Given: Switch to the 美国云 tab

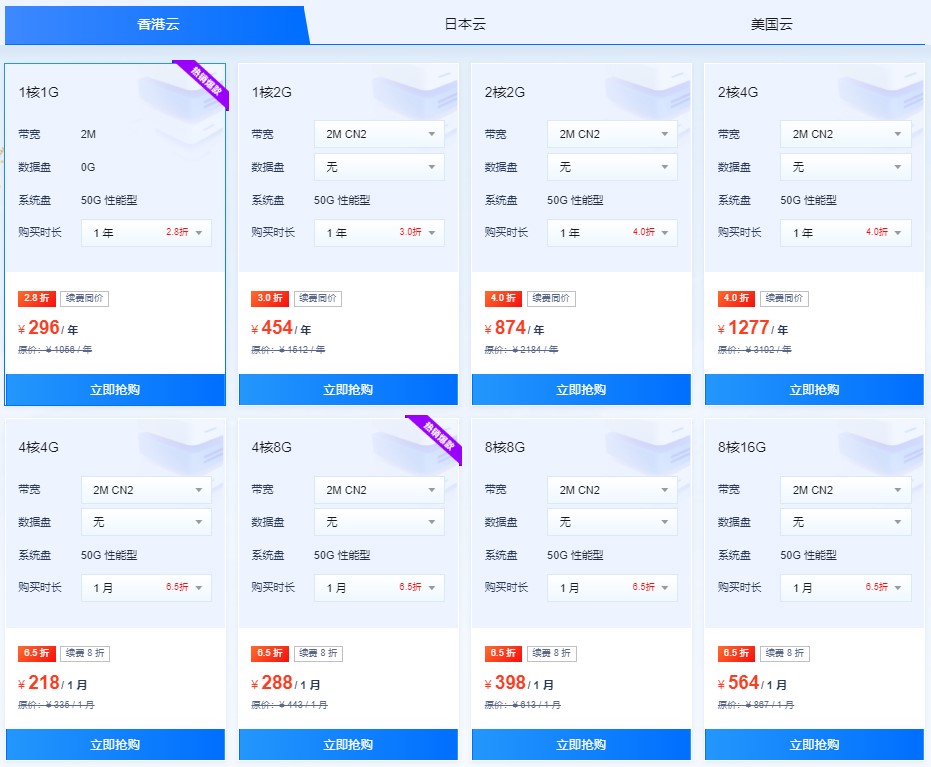Looking at the screenshot, I should [771, 24].
